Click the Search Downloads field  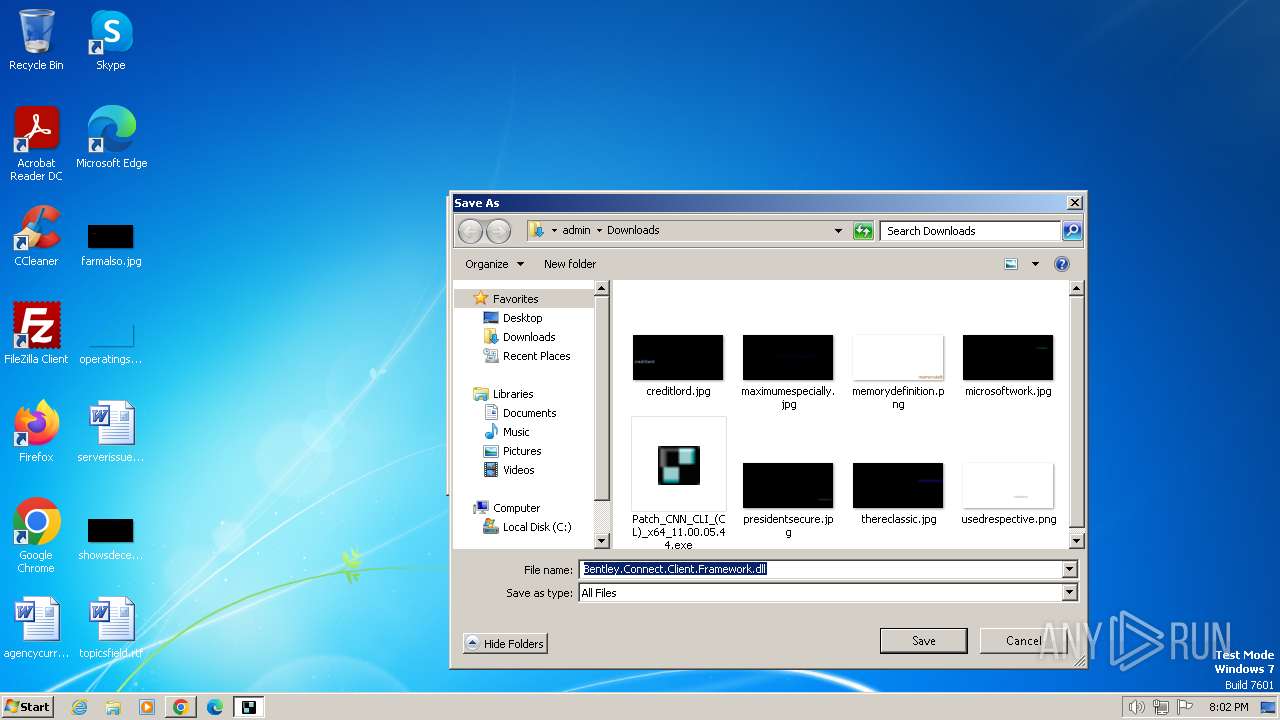pos(970,231)
